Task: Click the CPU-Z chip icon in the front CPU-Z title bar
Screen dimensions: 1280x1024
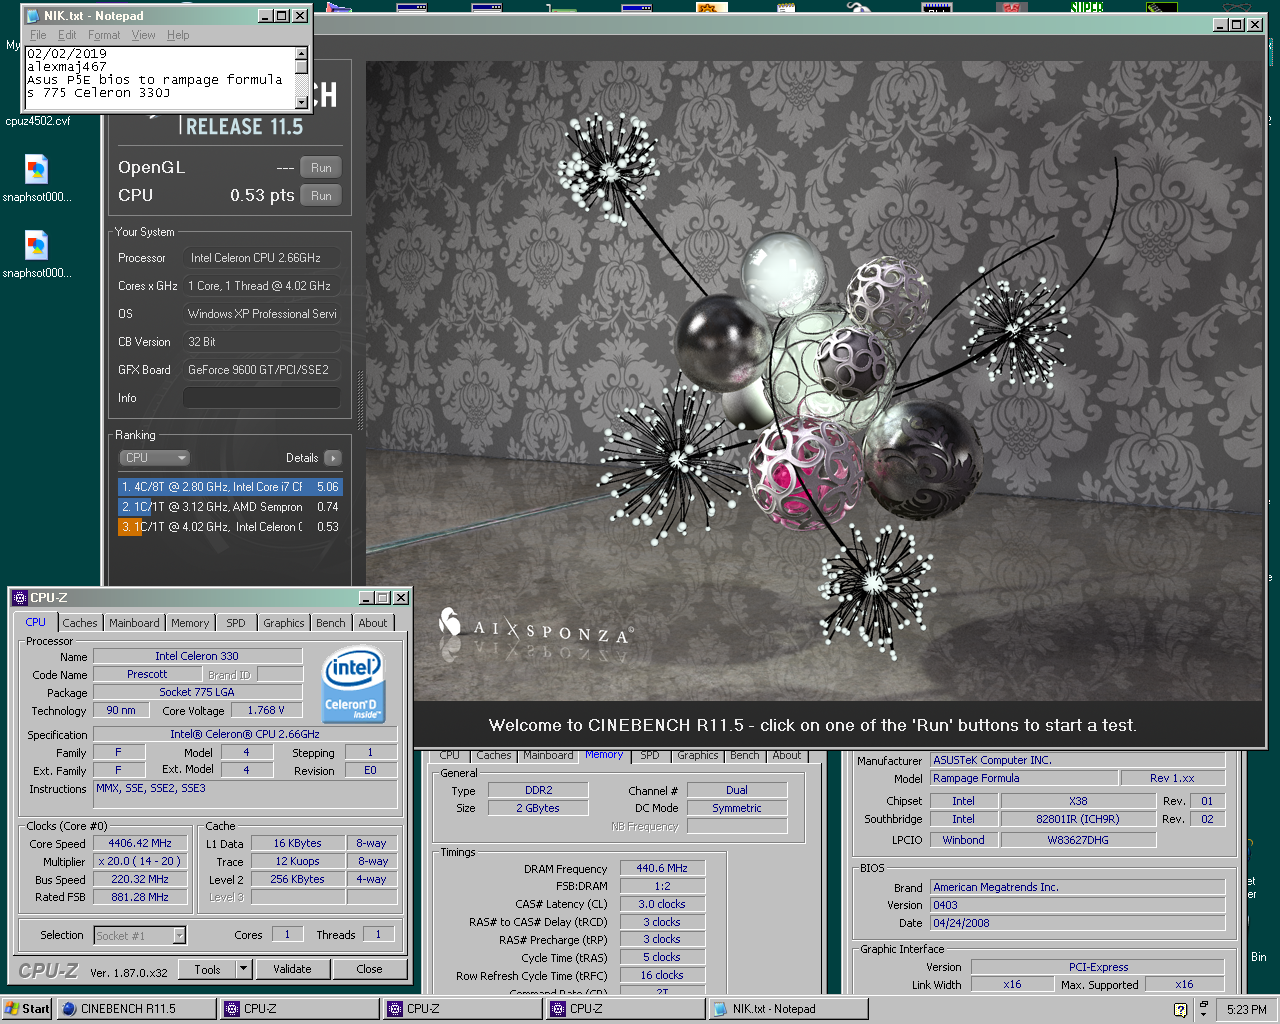Action: pyautogui.click(x=20, y=598)
